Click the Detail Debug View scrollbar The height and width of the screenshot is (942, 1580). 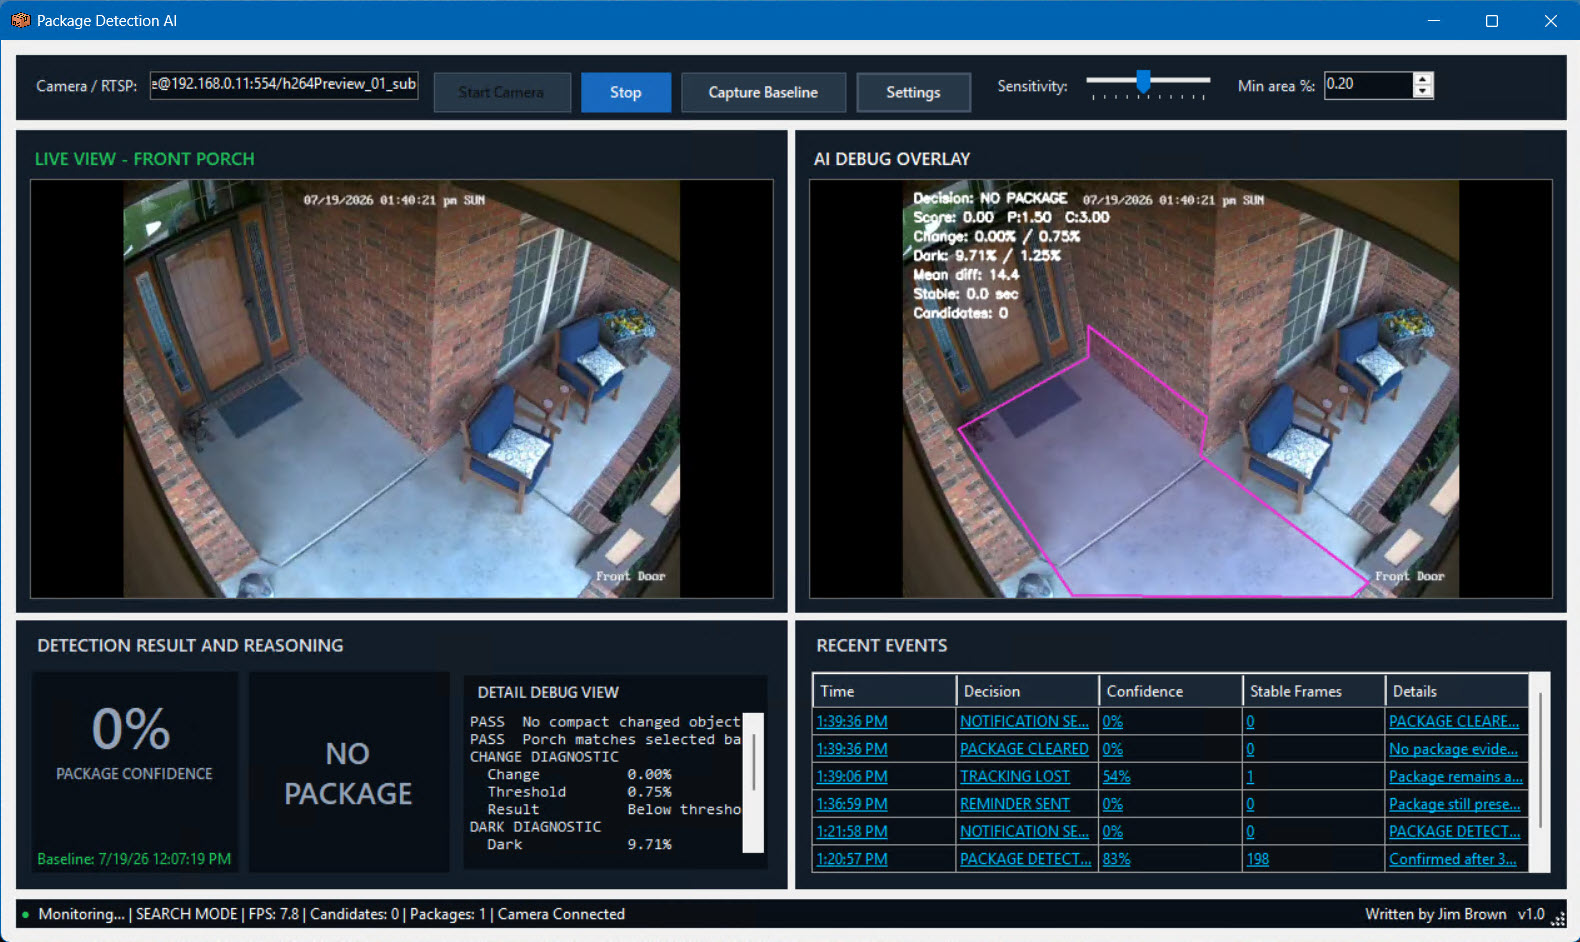pos(753,782)
